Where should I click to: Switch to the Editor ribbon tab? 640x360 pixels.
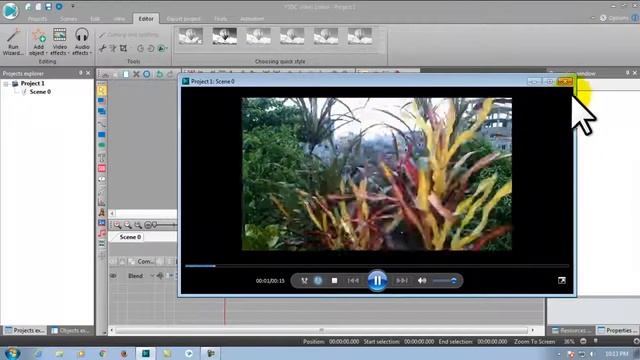point(146,18)
